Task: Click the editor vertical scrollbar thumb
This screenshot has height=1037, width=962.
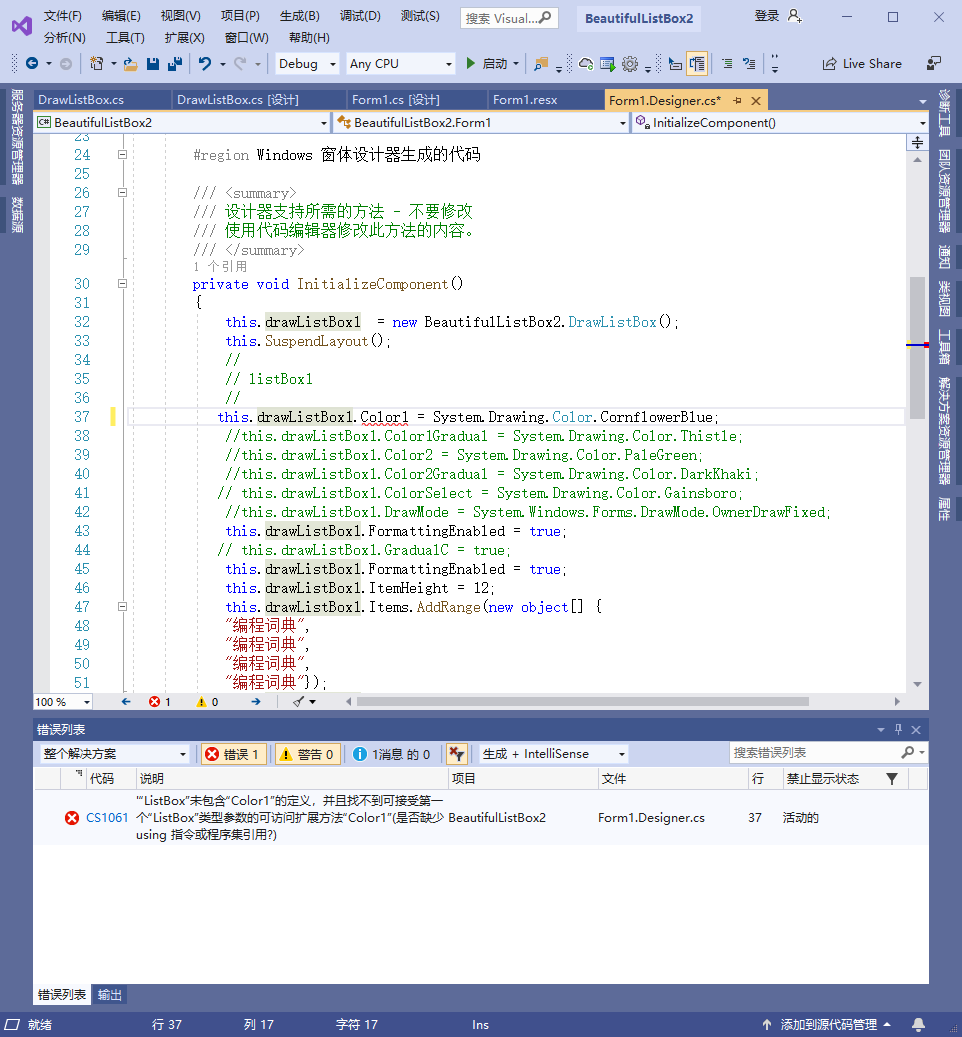Action: 917,348
